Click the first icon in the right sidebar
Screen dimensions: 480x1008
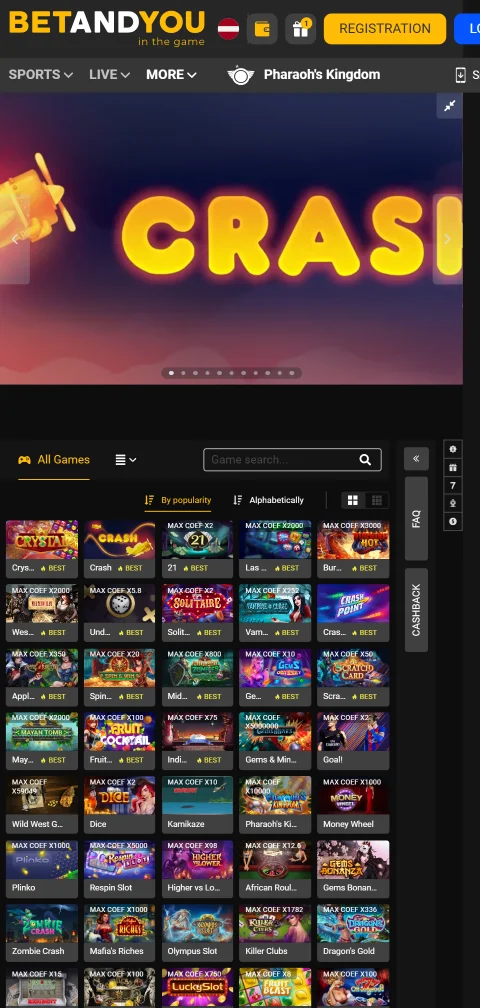(453, 449)
